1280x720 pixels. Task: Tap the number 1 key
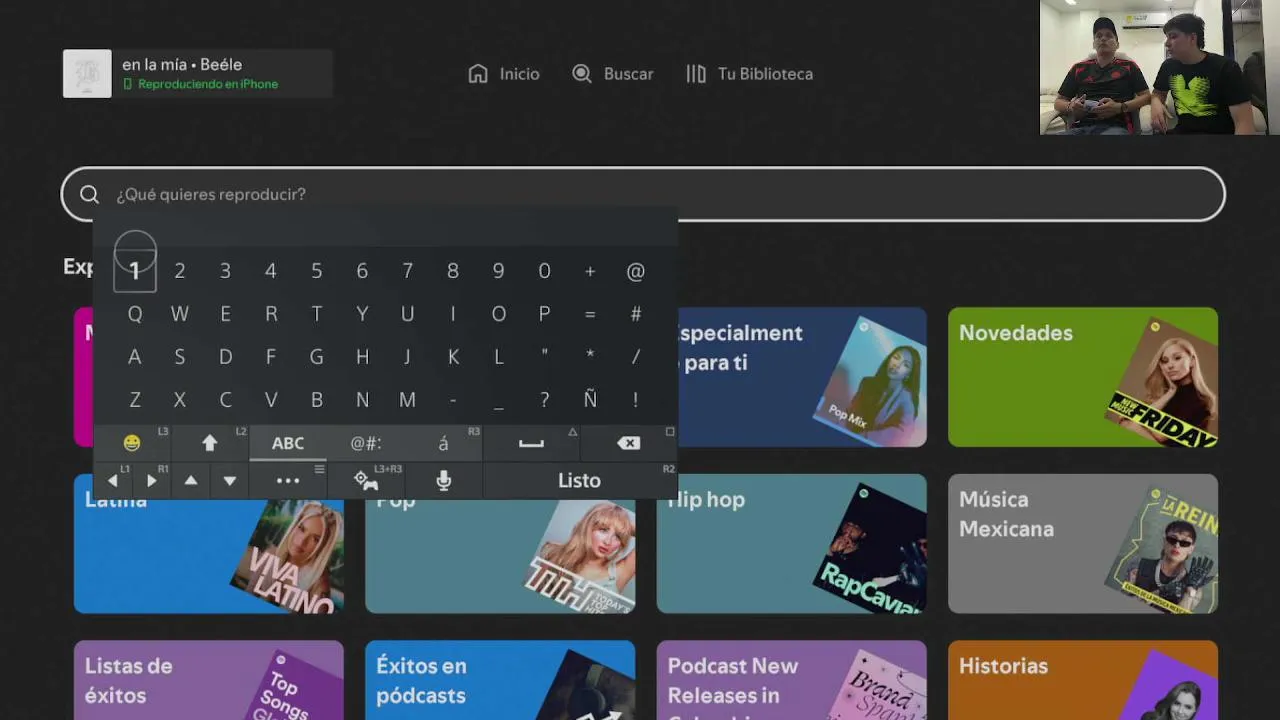134,271
